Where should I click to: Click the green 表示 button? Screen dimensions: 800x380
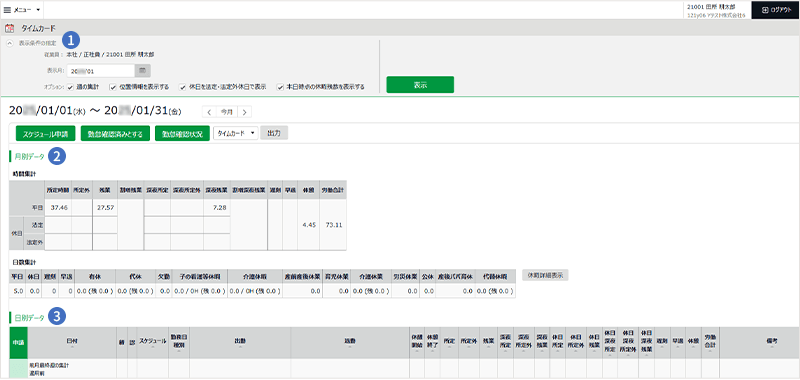[x=420, y=85]
